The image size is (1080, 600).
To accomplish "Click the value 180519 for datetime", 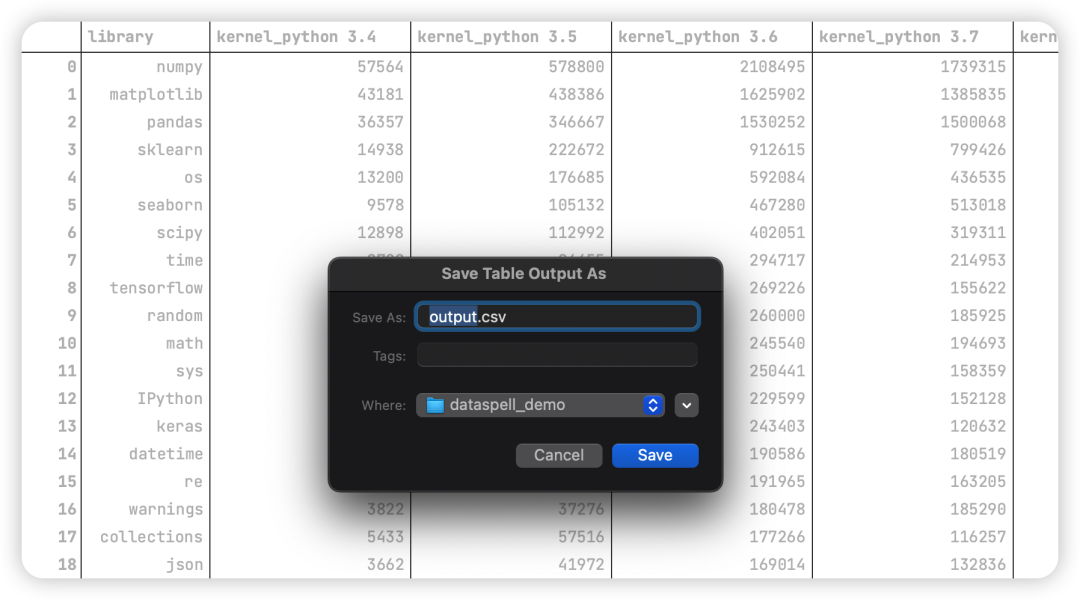I will tap(978, 453).
